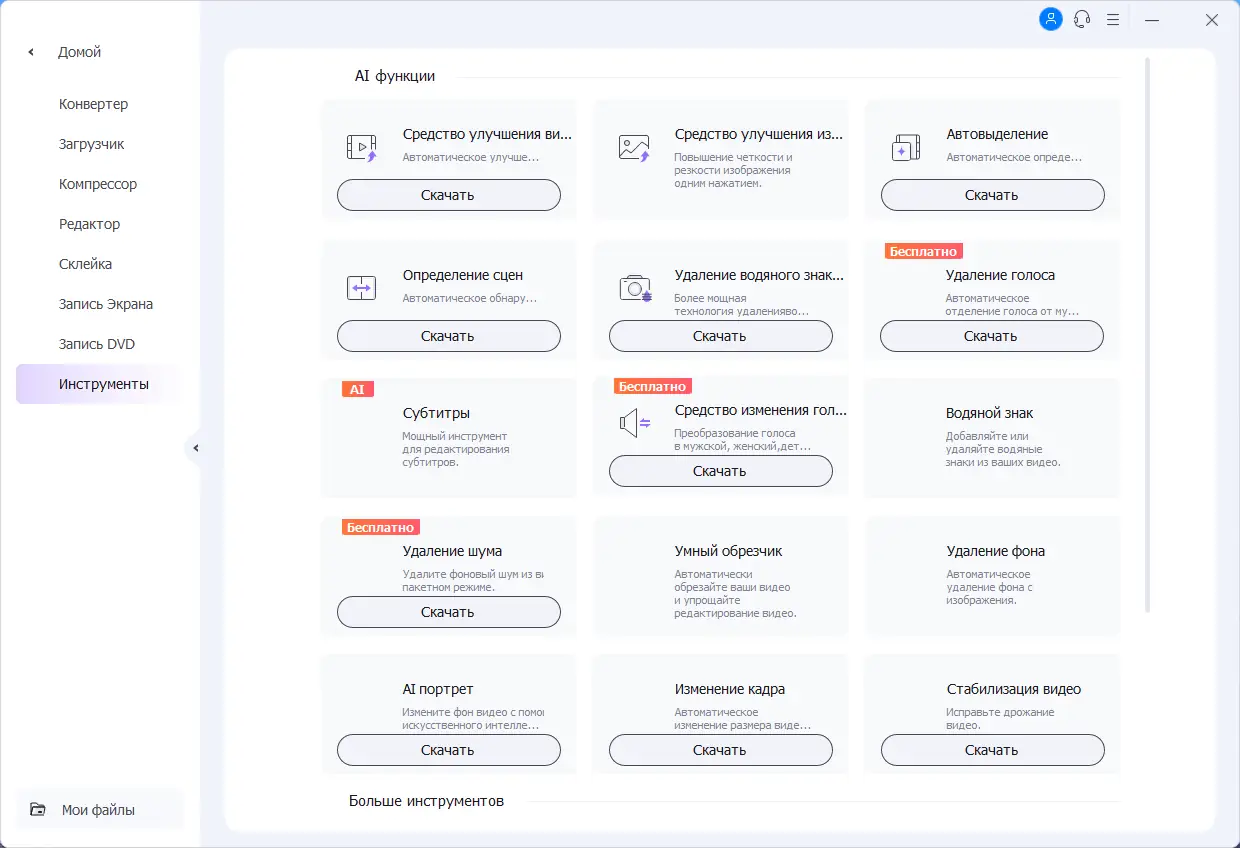
Task: Collapse the sidebar with the arrow handle
Action: coord(196,448)
